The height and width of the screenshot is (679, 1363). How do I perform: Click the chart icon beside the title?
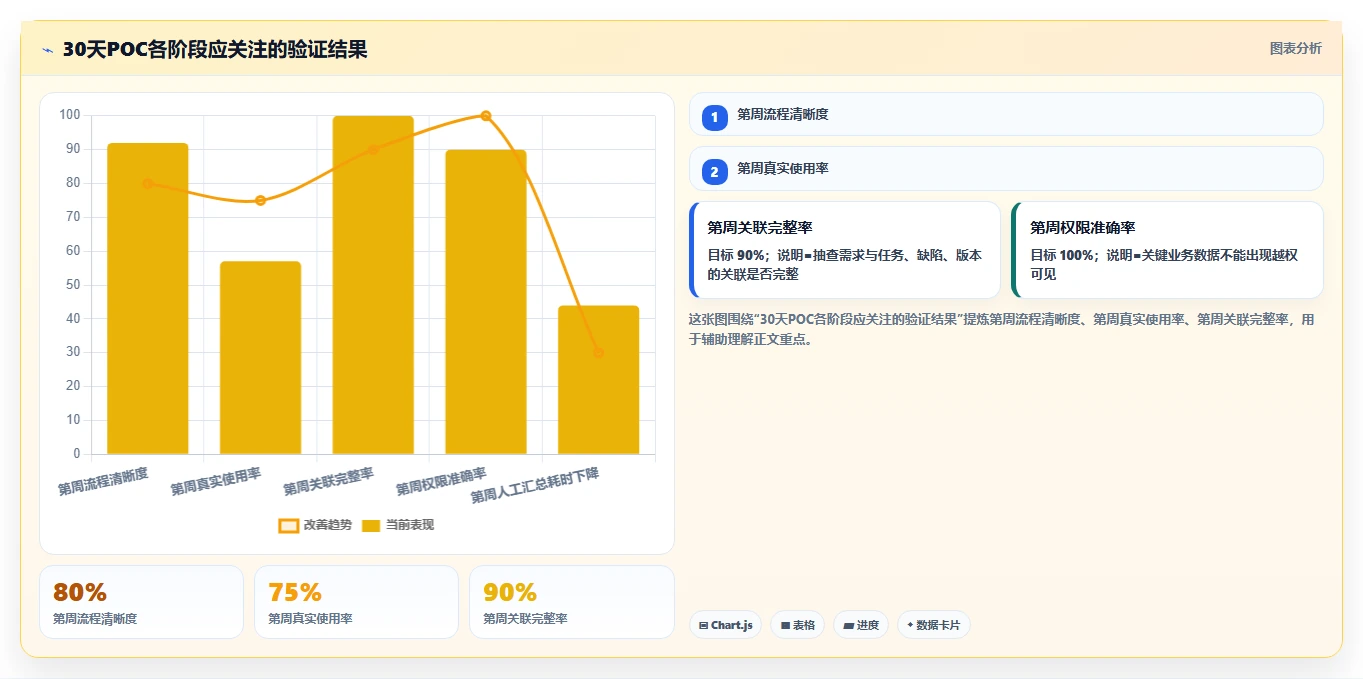click(x=48, y=50)
